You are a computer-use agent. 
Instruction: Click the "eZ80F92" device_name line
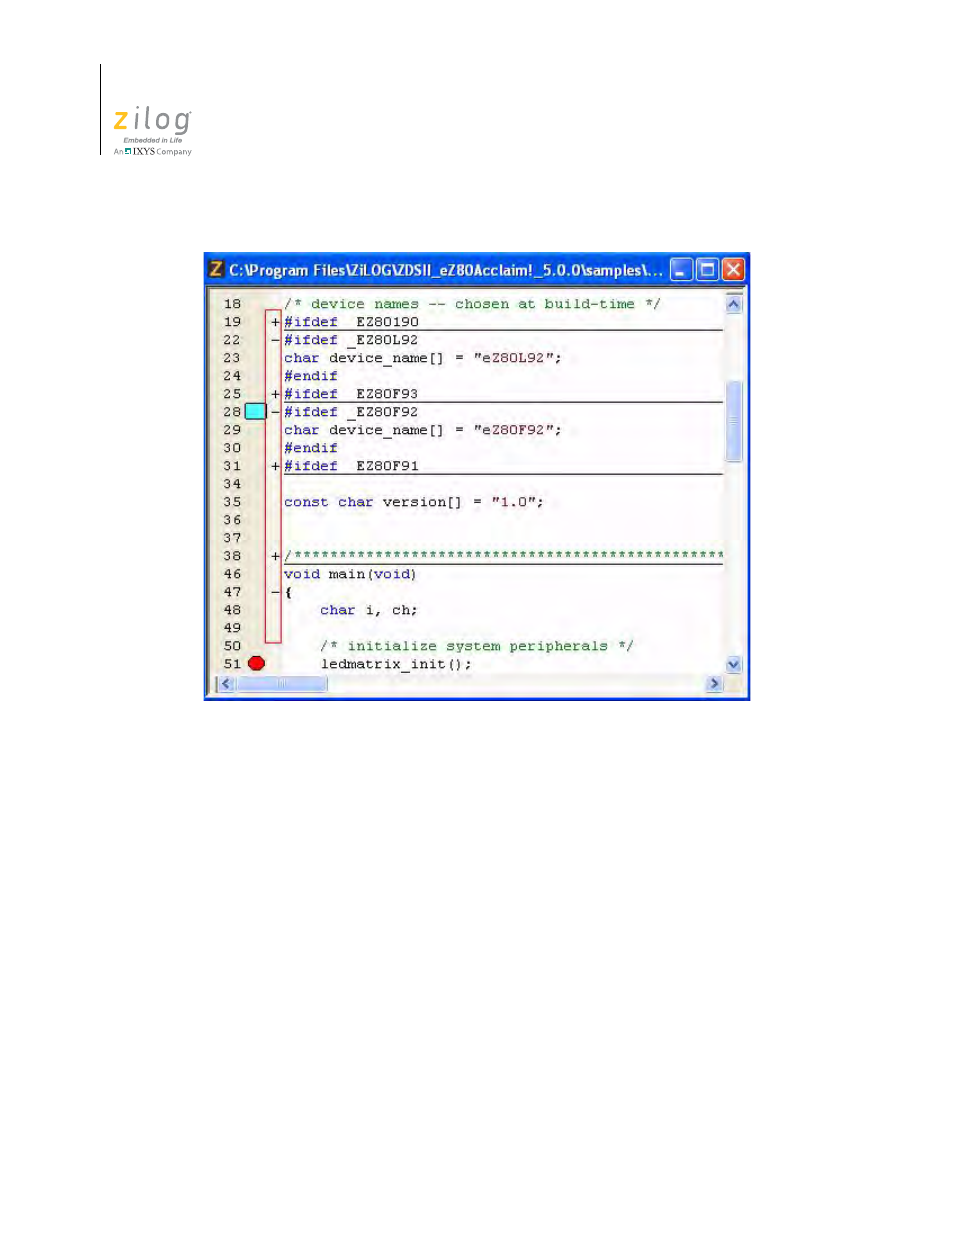[423, 430]
